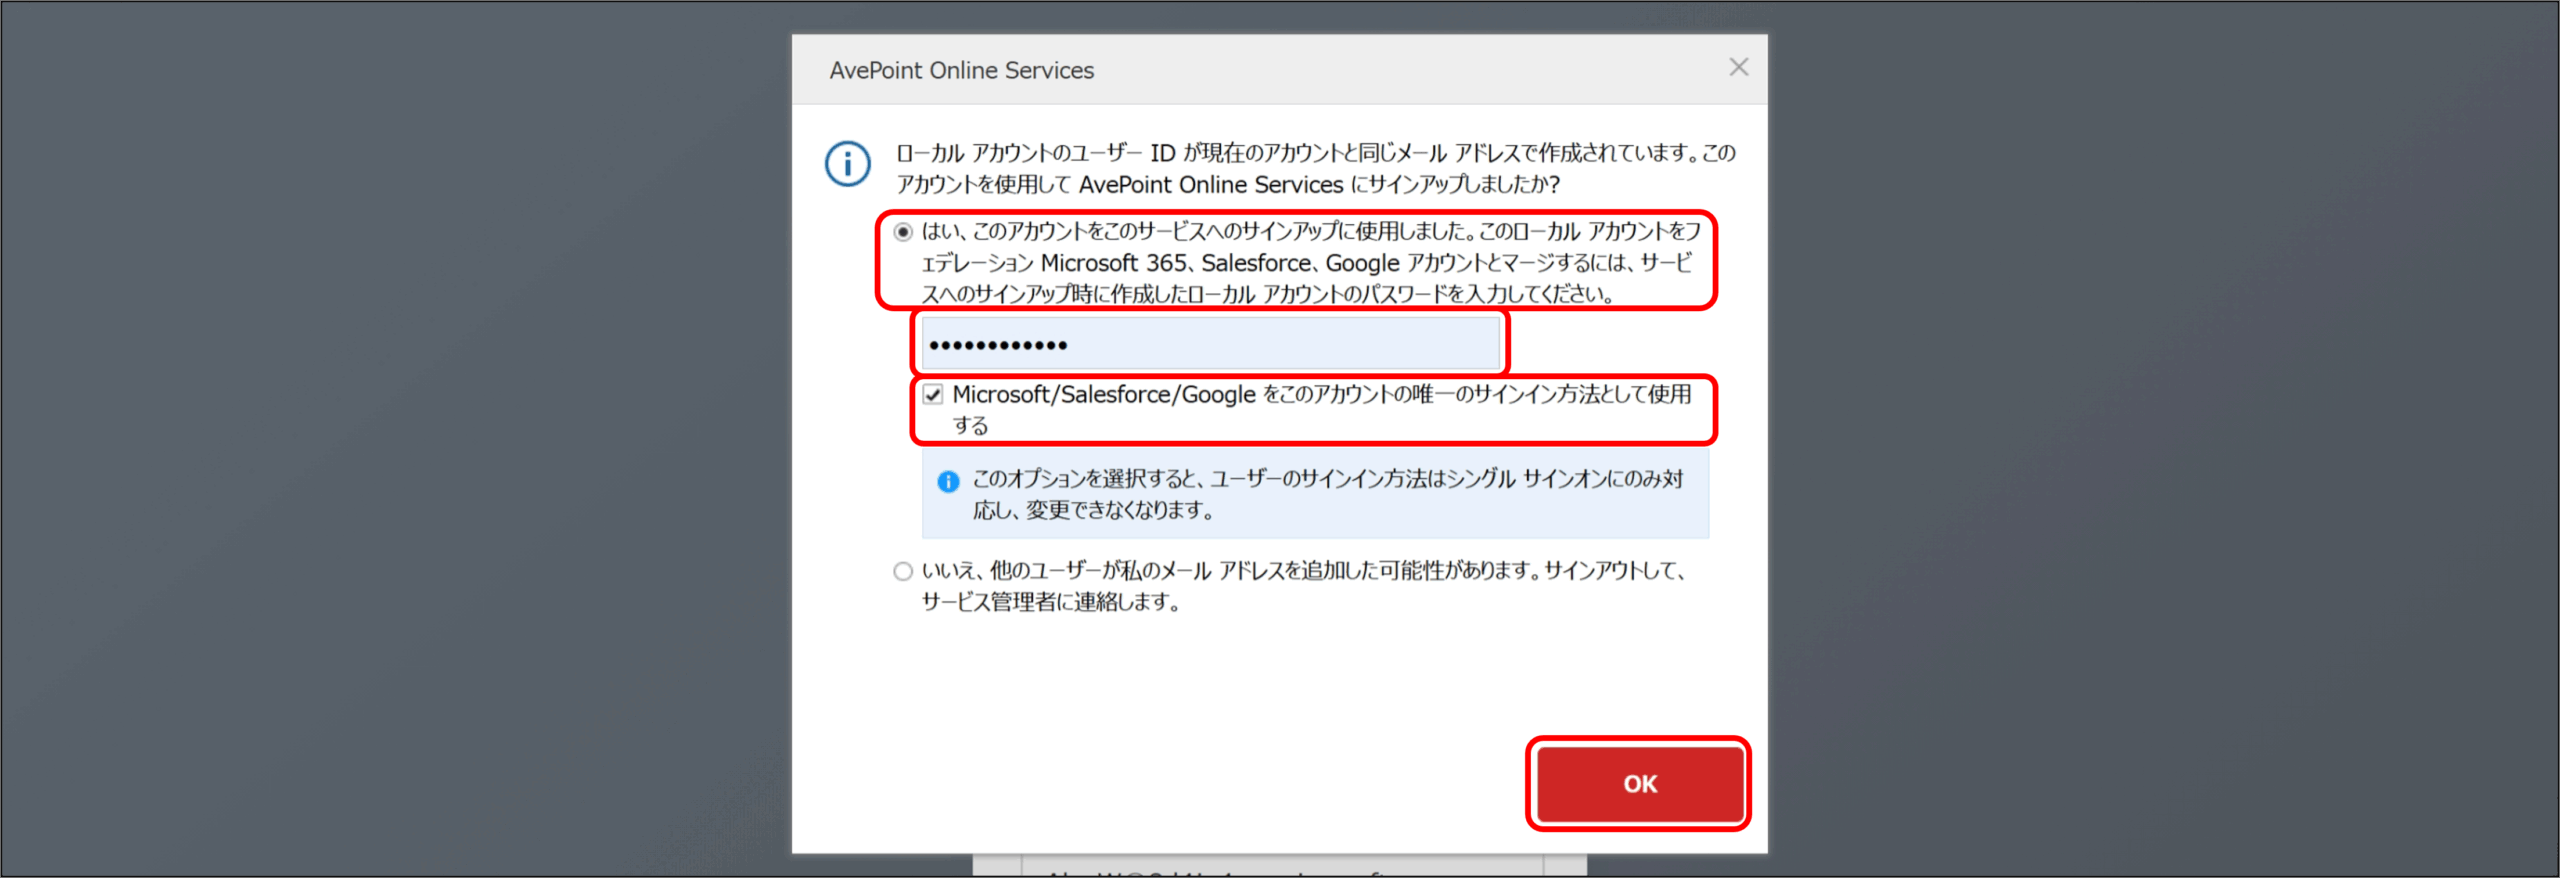The height and width of the screenshot is (878, 2560).
Task: Select the "いいえ" radio button
Action: pos(903,571)
